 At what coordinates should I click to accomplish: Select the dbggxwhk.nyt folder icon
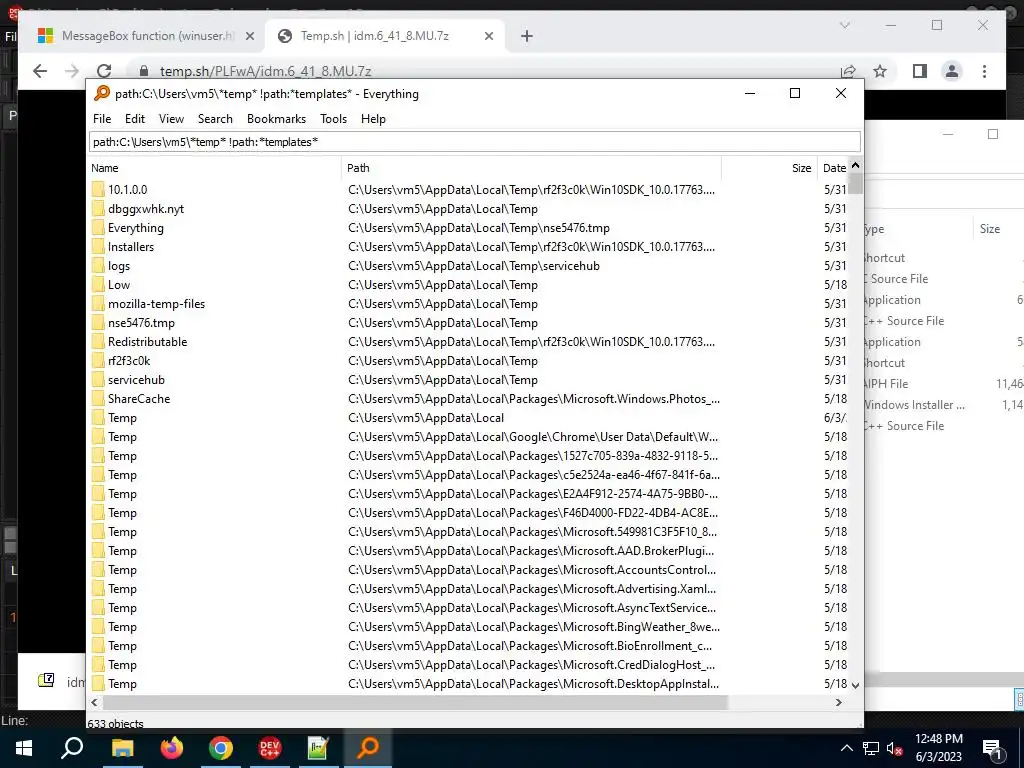point(98,208)
